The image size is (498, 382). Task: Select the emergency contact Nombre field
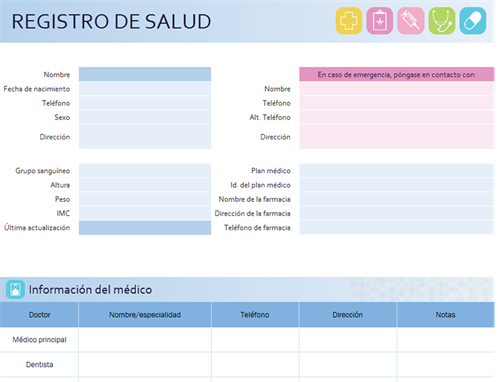point(396,89)
